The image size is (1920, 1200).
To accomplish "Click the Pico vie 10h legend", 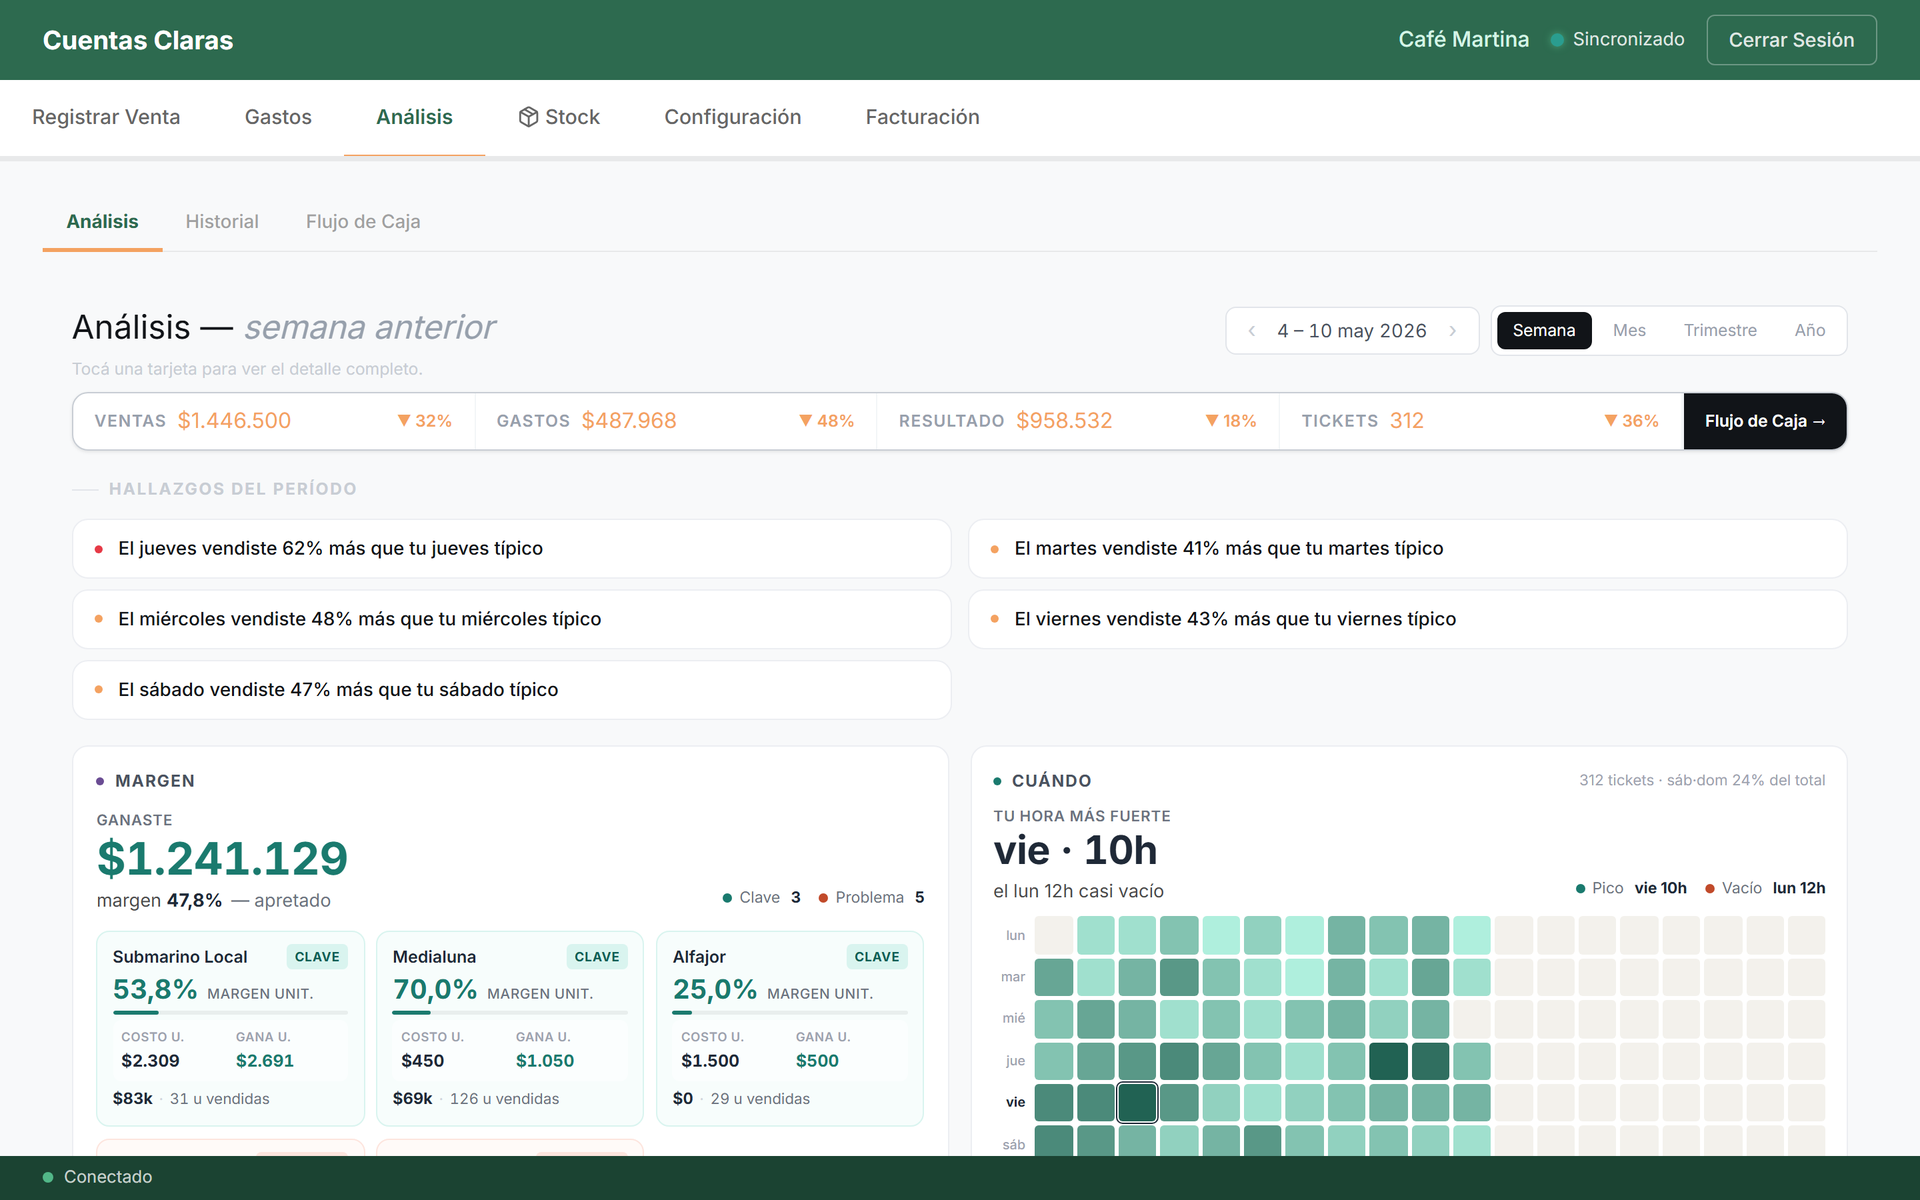I will pyautogui.click(x=1631, y=888).
